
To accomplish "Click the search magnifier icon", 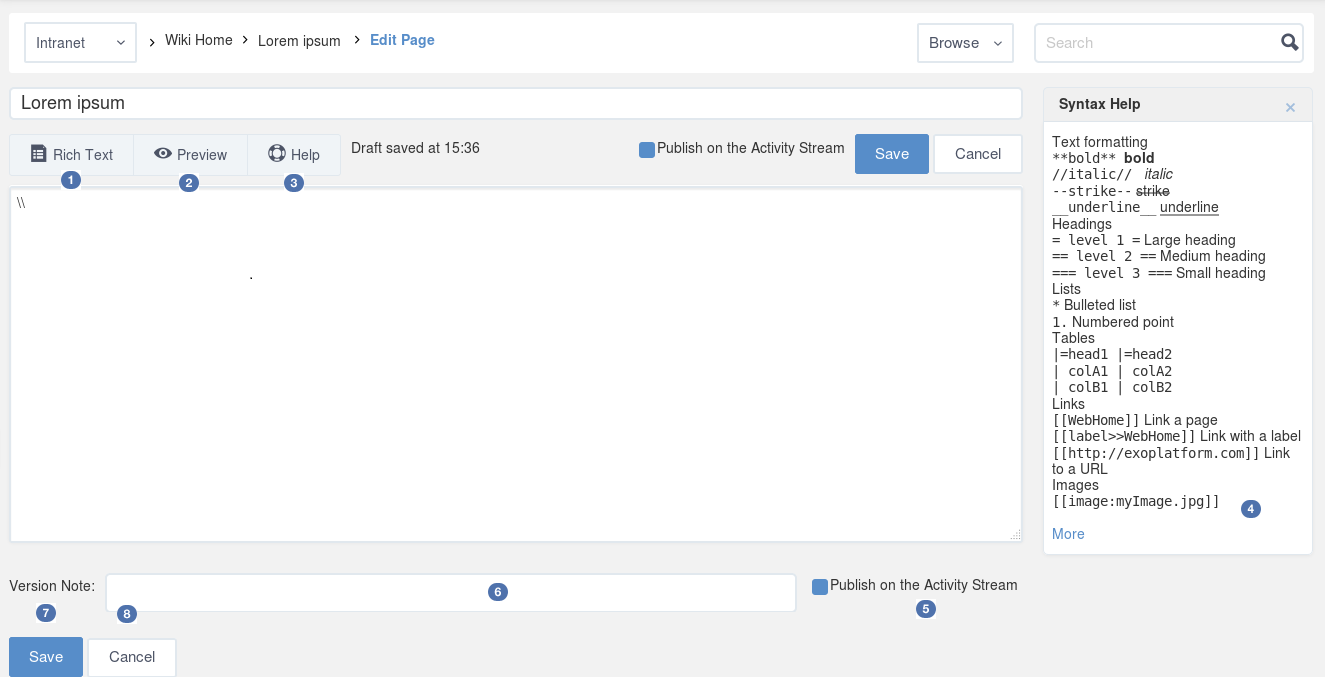I will 1290,42.
